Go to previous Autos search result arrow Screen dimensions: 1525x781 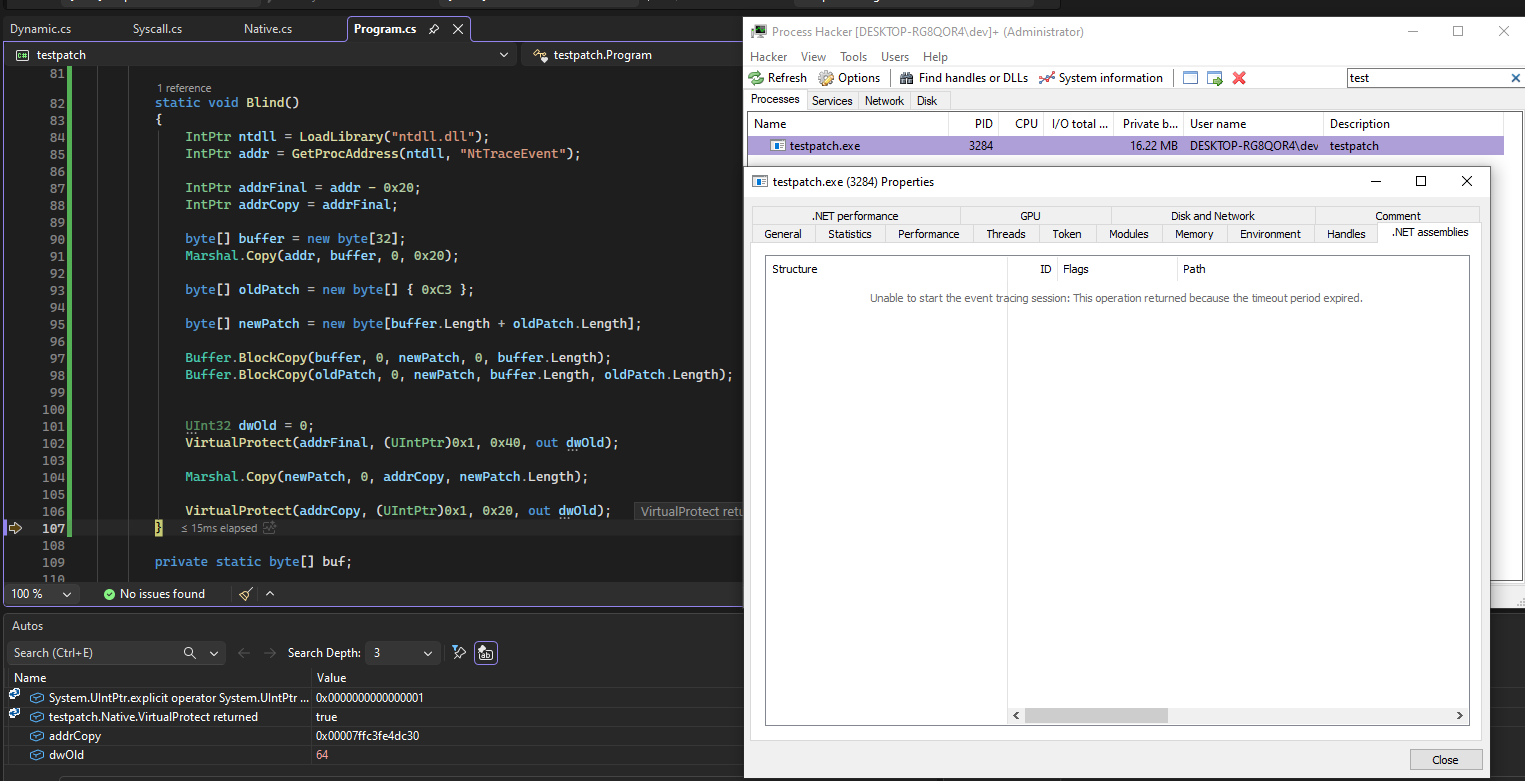[244, 653]
